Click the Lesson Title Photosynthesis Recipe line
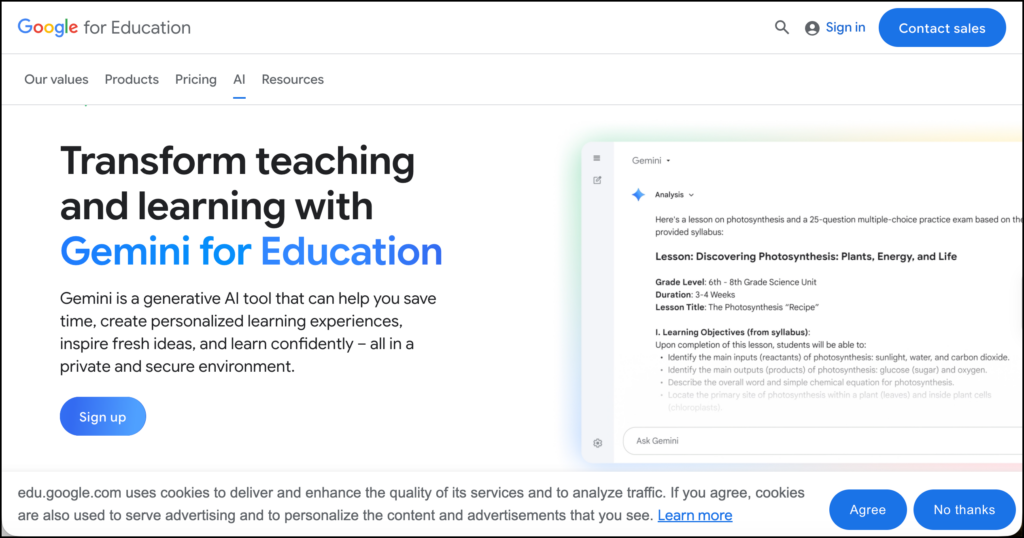 [737, 307]
